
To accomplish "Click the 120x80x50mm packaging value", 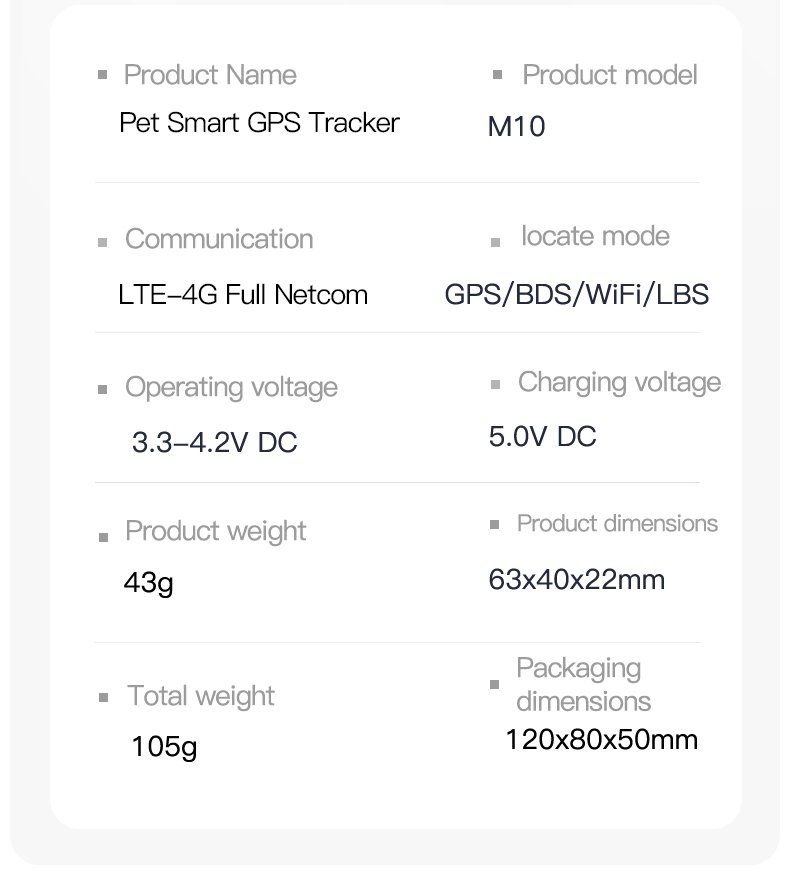I will pos(601,740).
